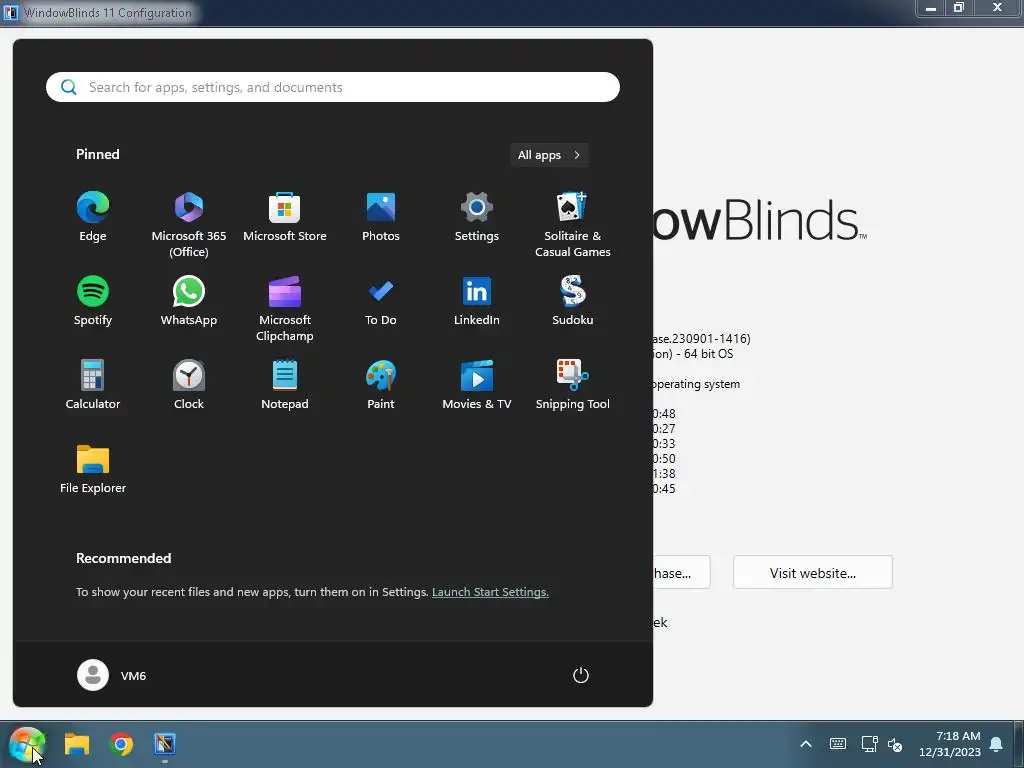Launch LinkedIn from pinned apps
The height and width of the screenshot is (768, 1024).
coord(477,301)
